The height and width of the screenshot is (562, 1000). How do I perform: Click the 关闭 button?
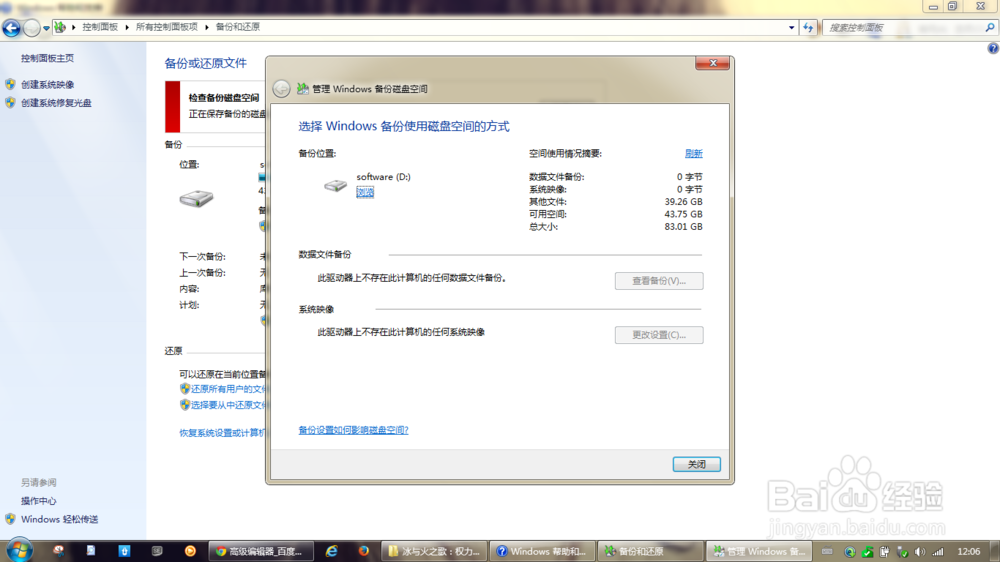(x=696, y=464)
